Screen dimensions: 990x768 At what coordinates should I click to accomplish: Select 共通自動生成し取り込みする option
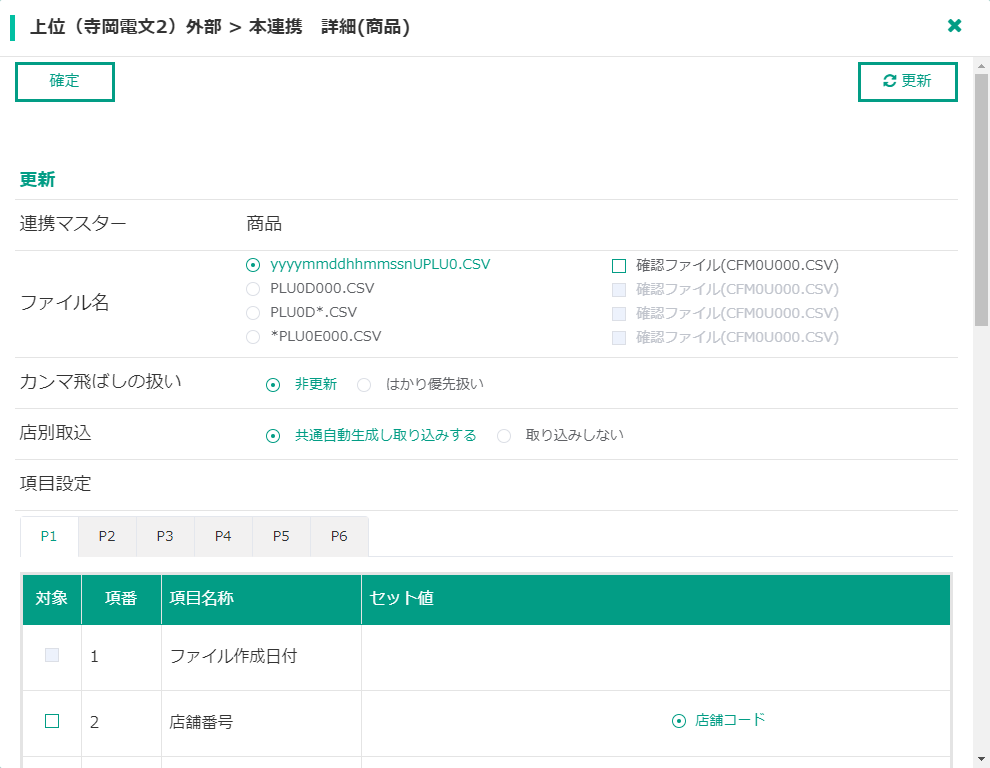(x=273, y=436)
